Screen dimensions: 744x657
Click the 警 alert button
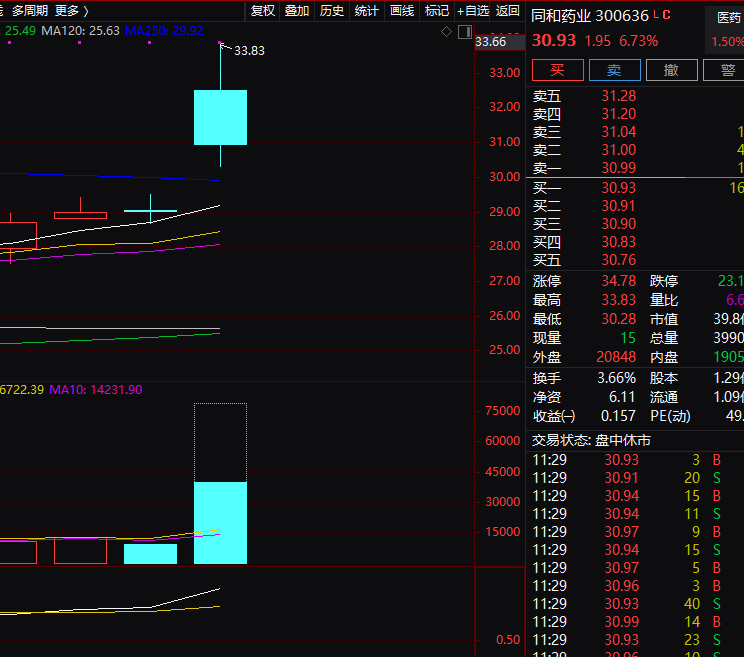click(x=726, y=70)
